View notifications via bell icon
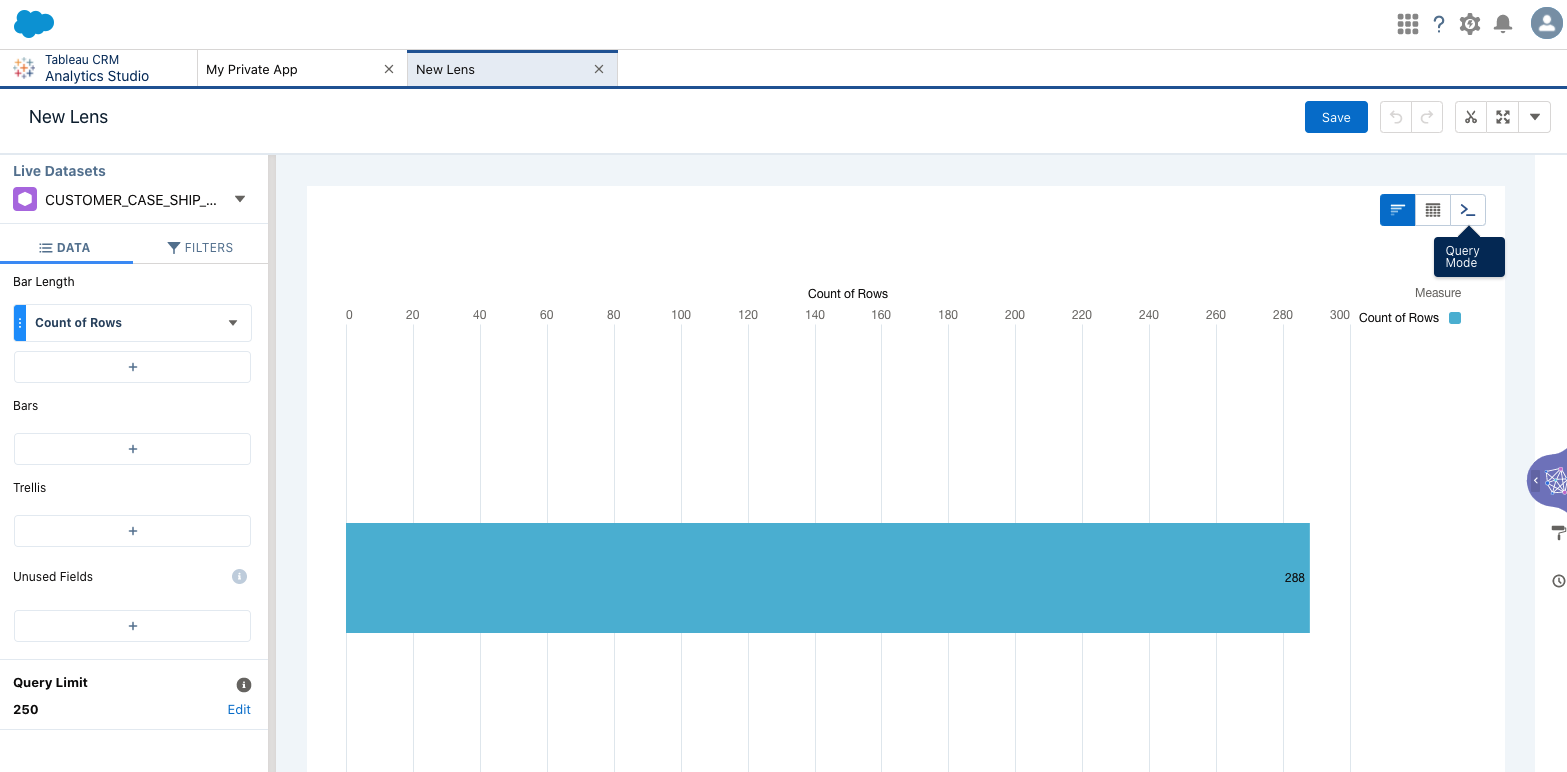 coord(1502,24)
